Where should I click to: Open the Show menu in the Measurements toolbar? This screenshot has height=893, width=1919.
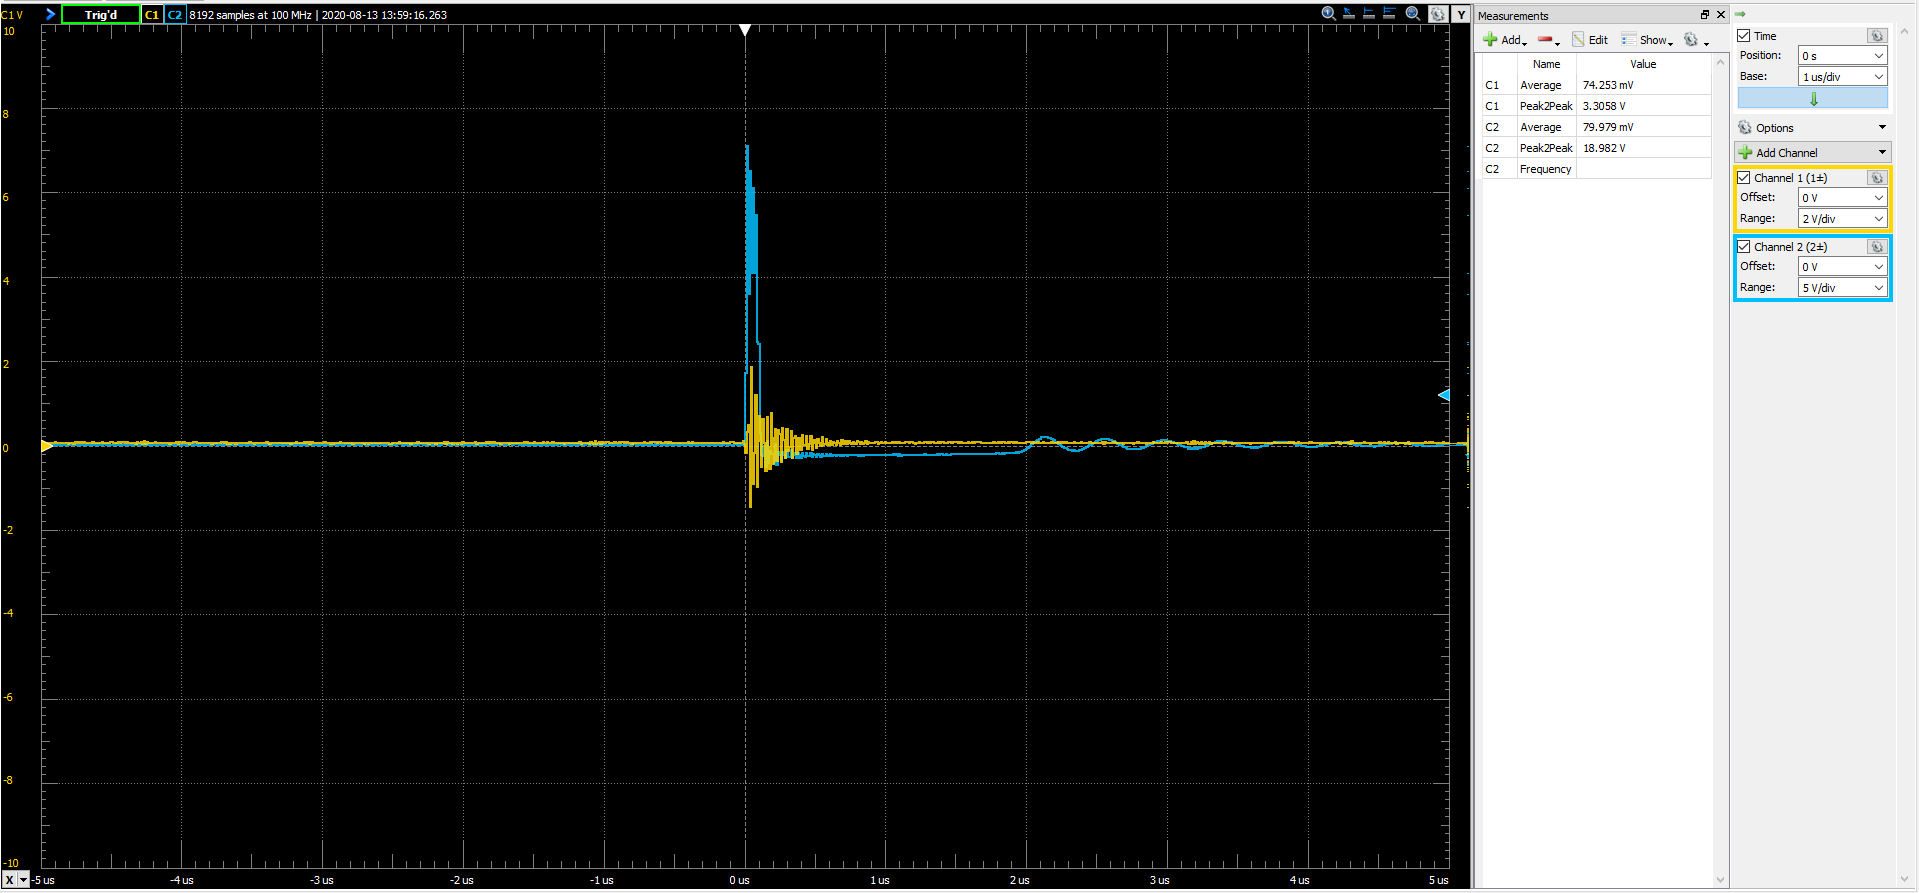(1647, 40)
